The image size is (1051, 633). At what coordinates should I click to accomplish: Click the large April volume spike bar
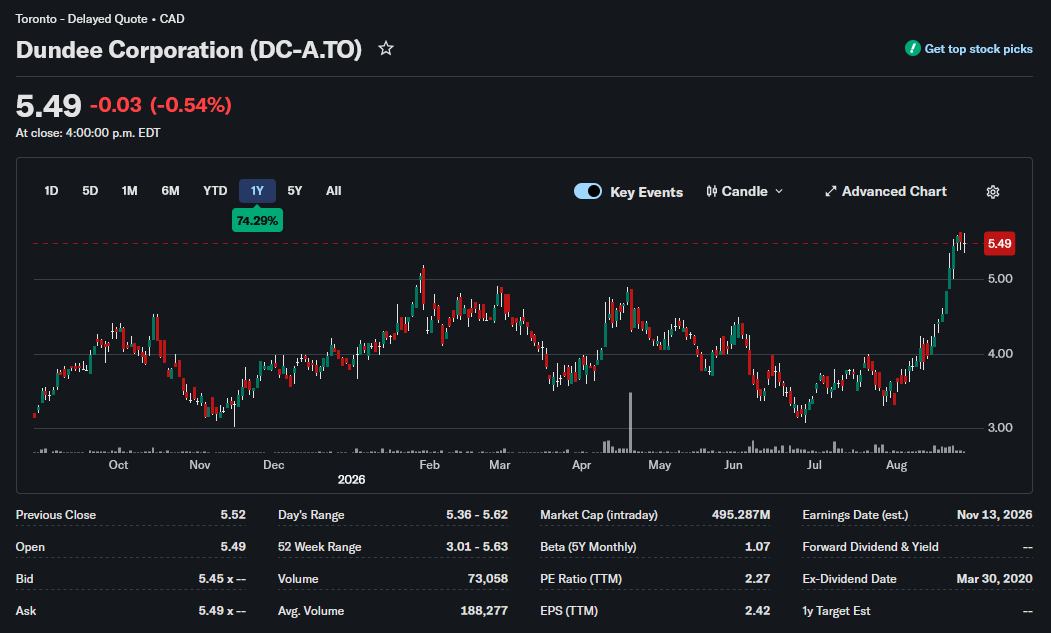coord(630,422)
